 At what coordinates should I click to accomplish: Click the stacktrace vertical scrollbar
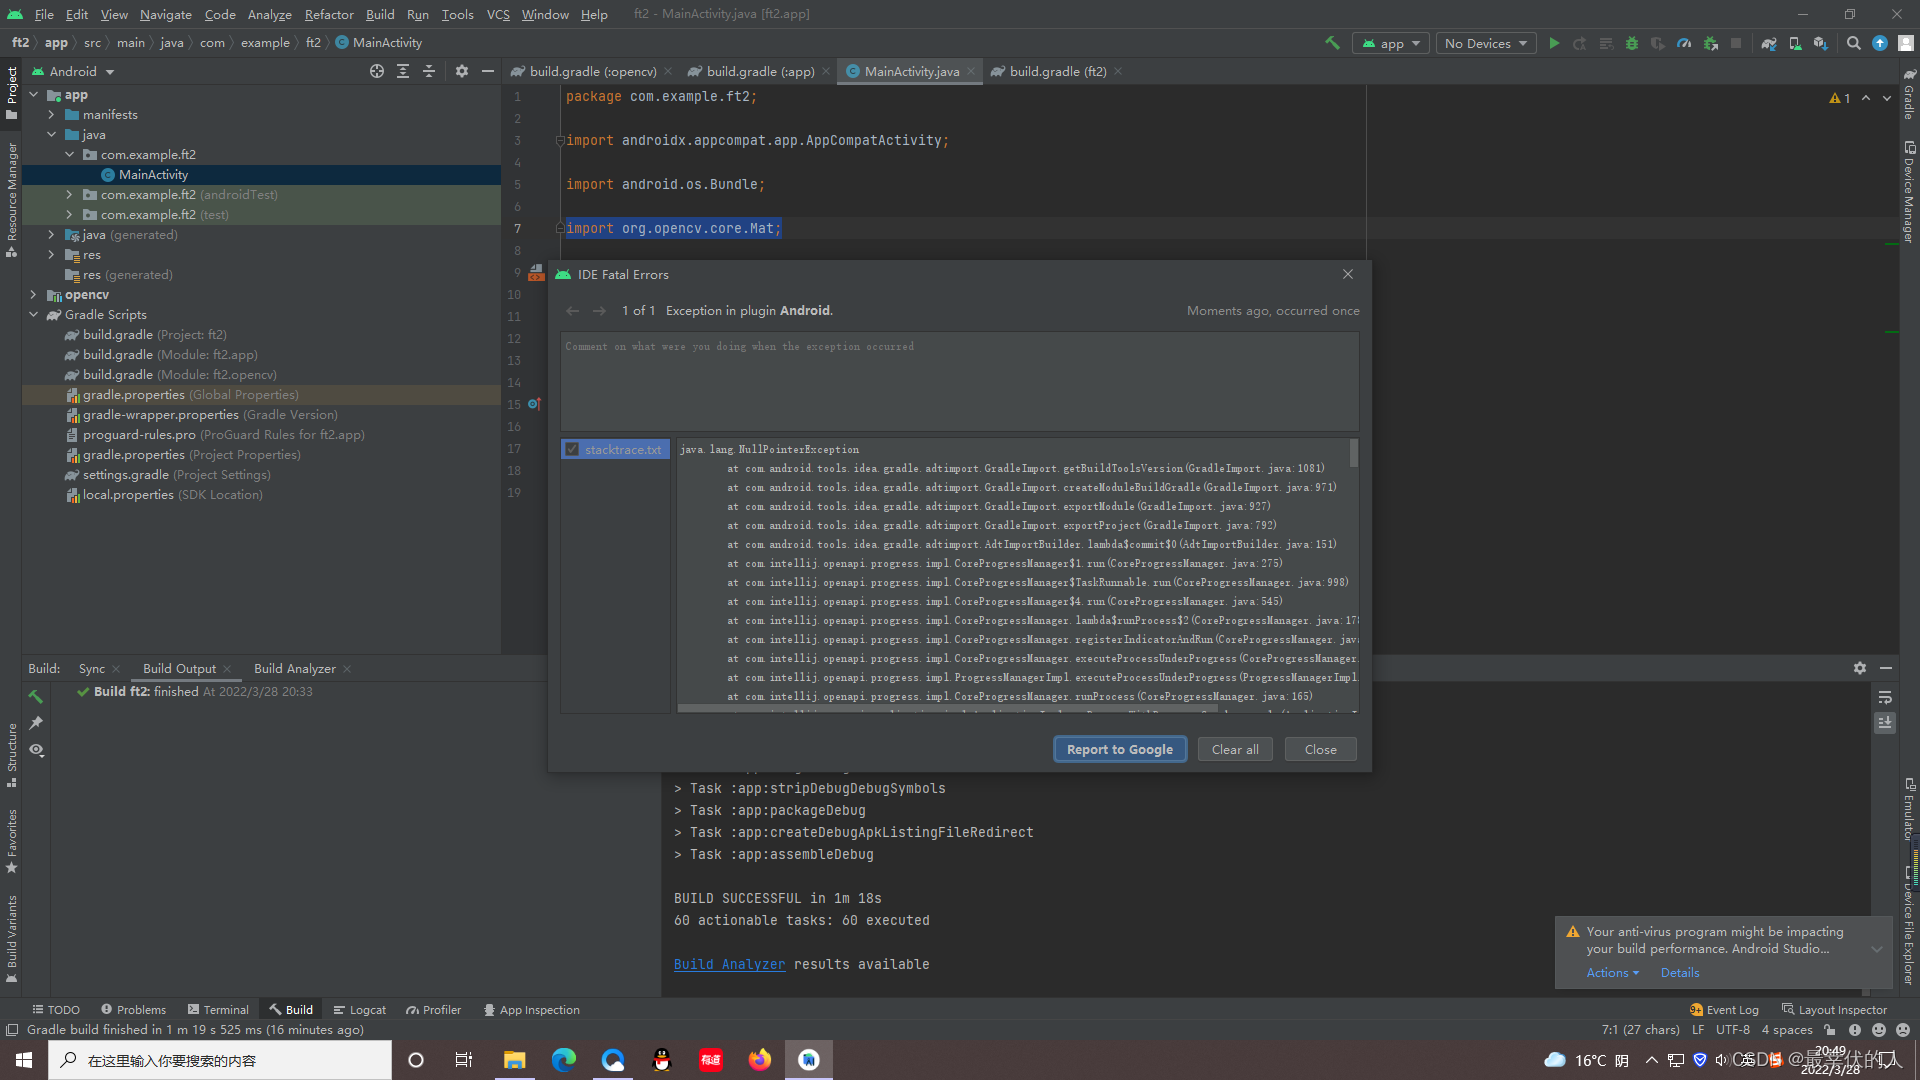pos(1354,454)
